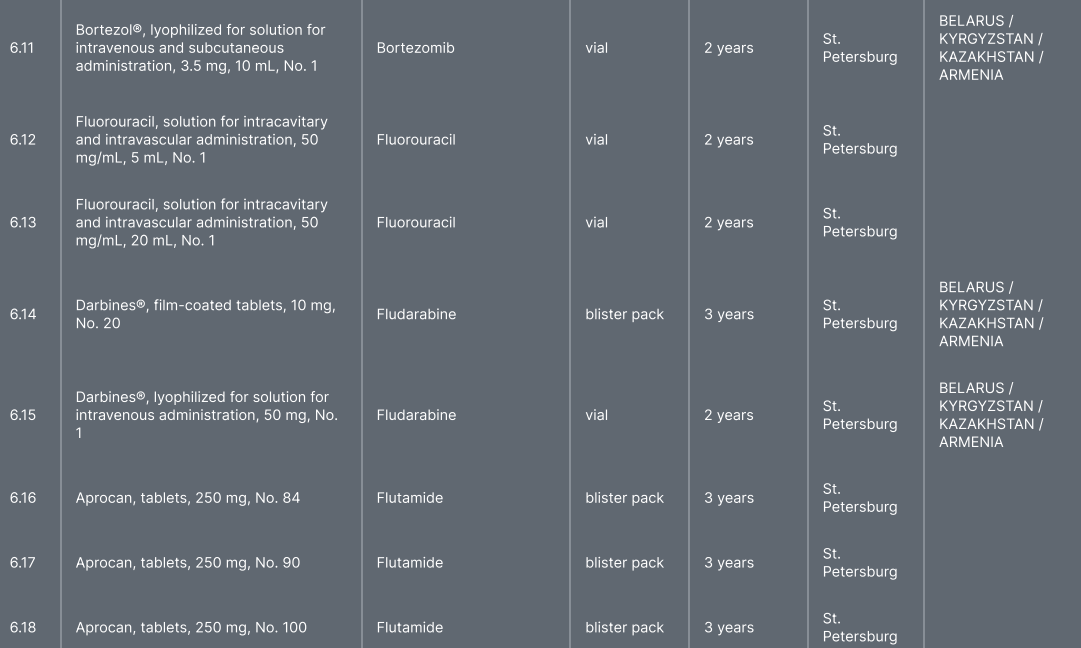Click the 2 years cell in row 6.15
Screen dimensions: 1081x648
pyautogui.click(x=728, y=416)
